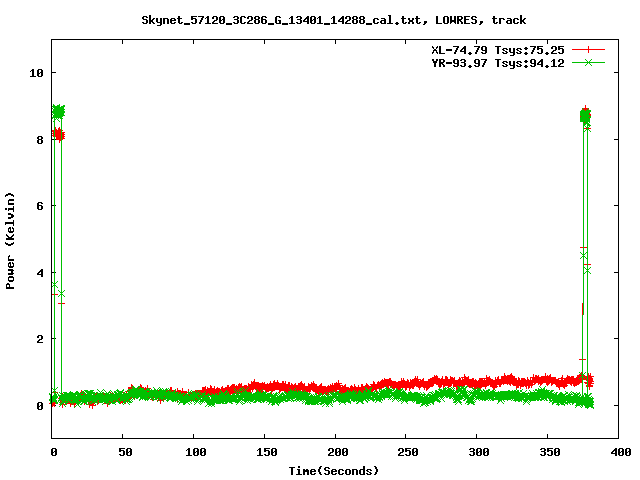The height and width of the screenshot is (480, 640).
Task: Click y-axis tick label 4
Action: pyautogui.click(x=40, y=273)
